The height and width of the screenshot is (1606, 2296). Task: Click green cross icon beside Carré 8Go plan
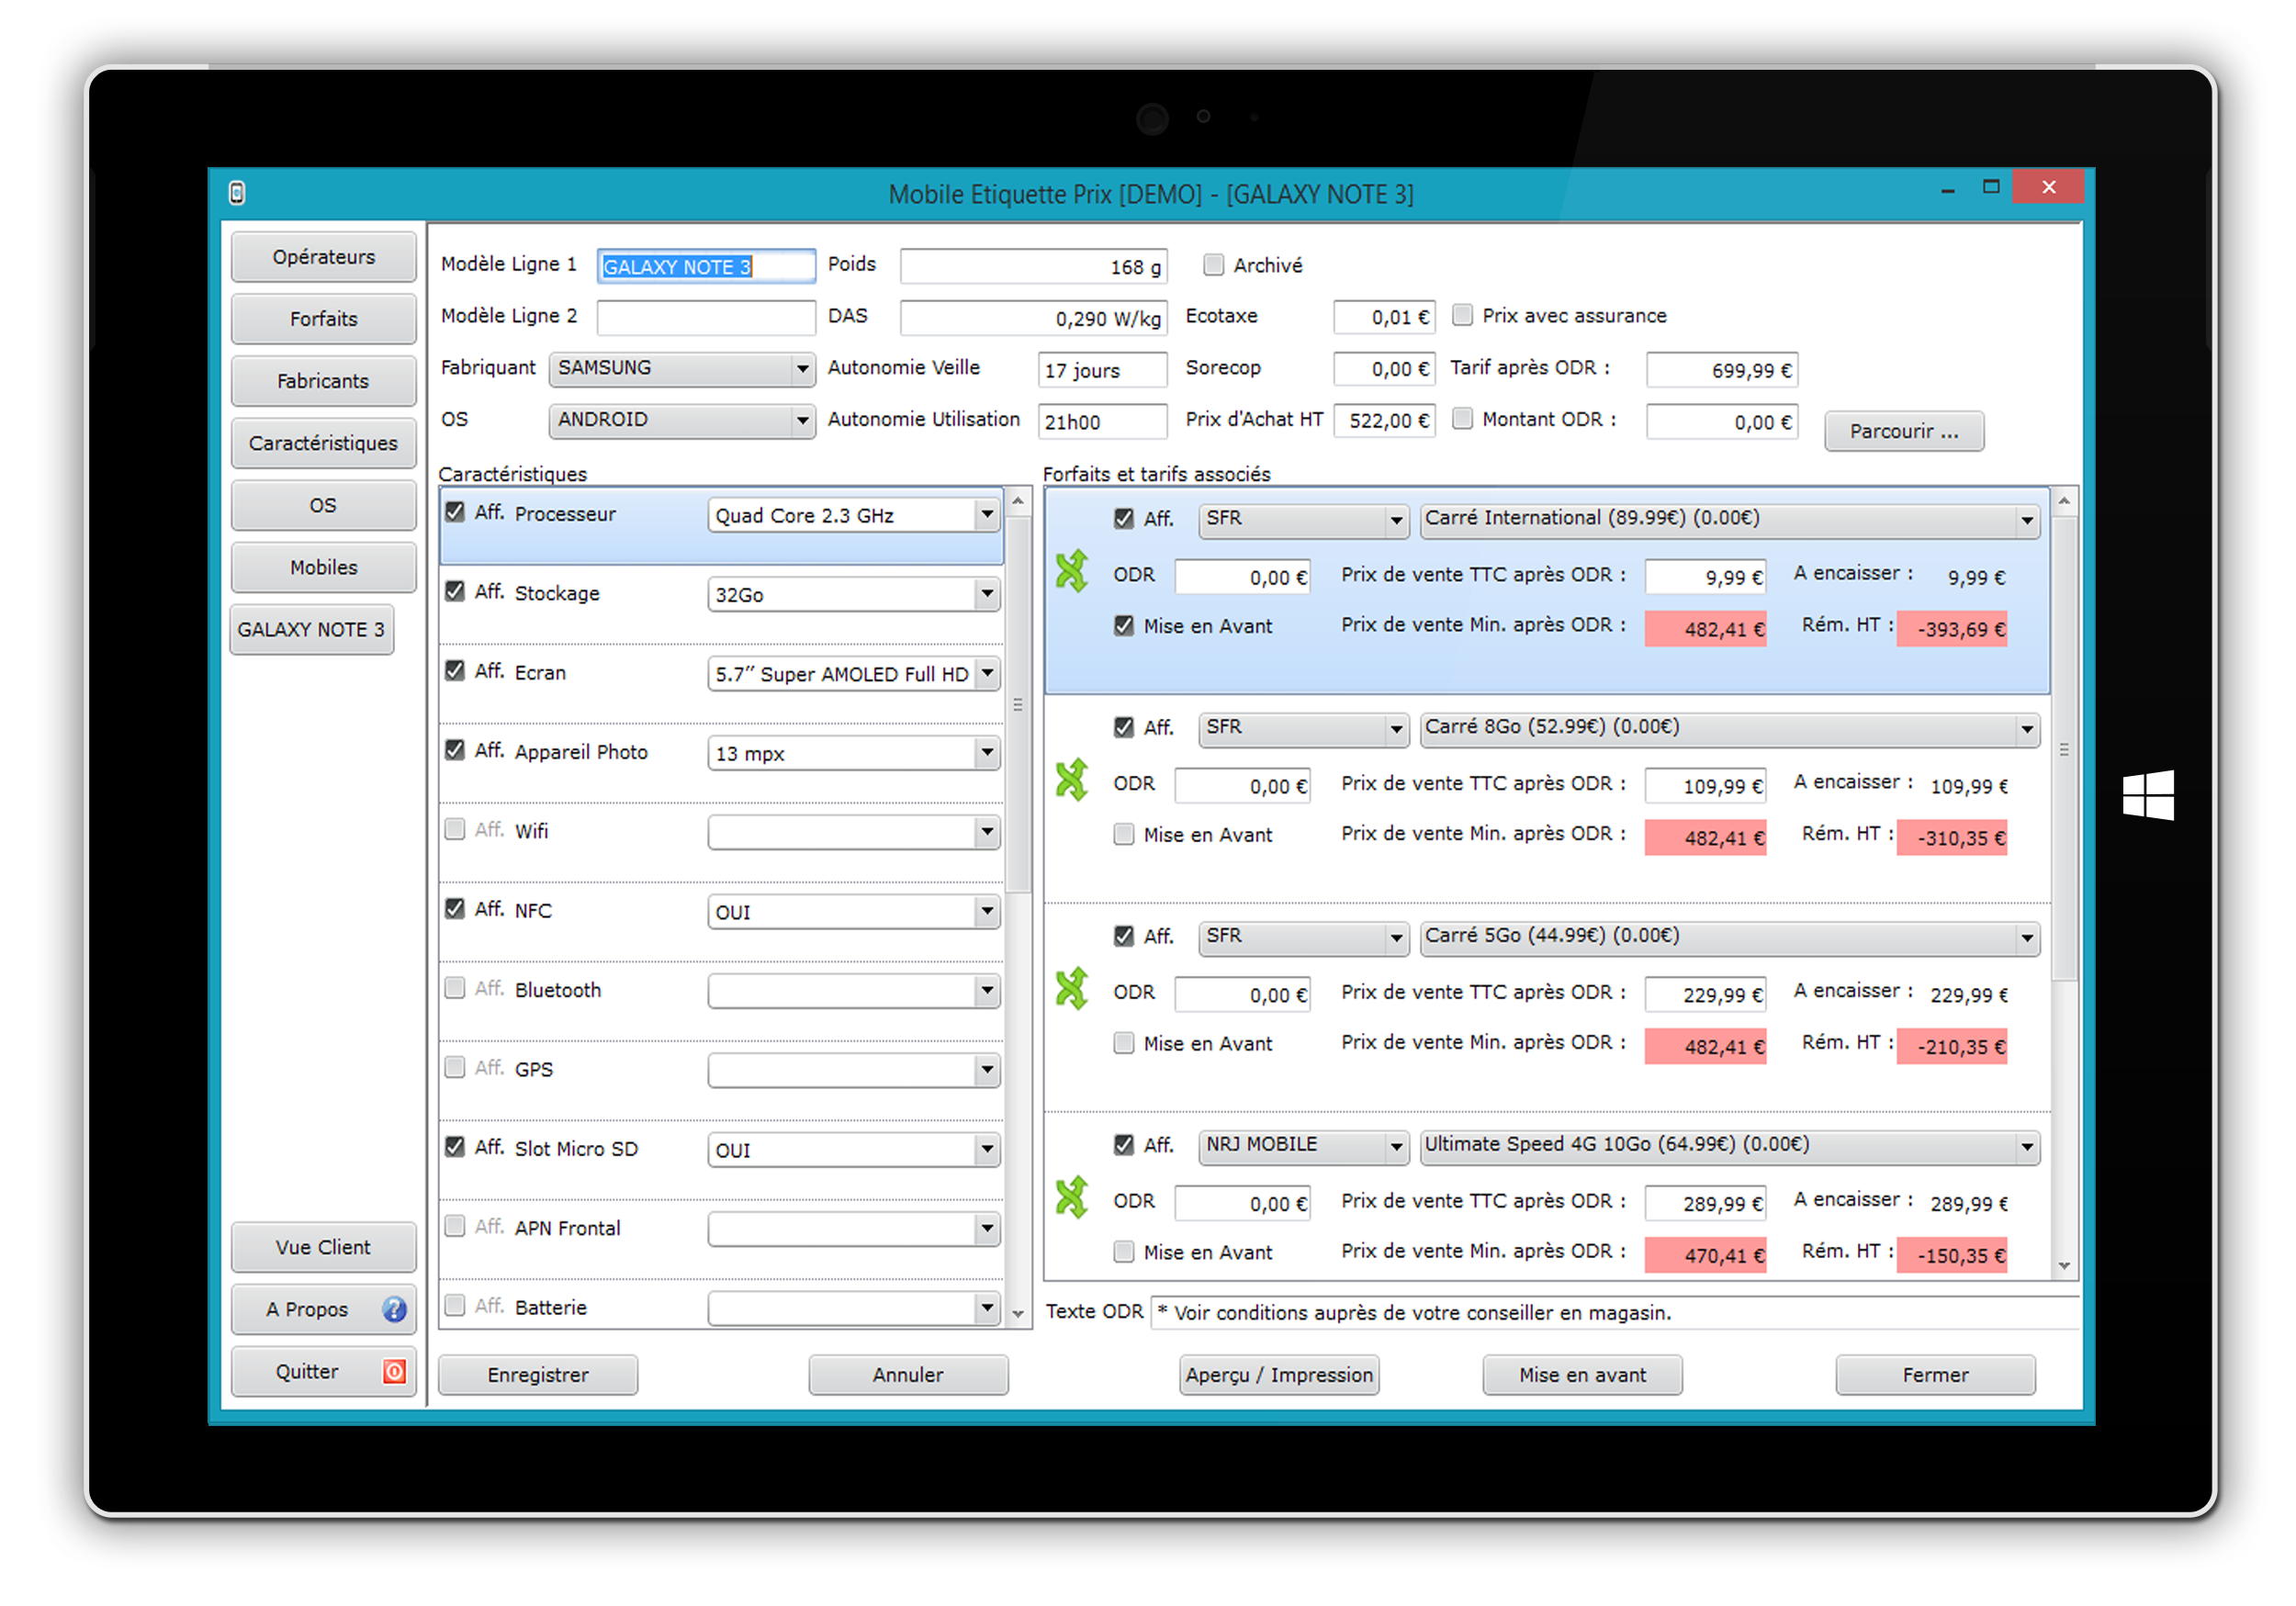pyautogui.click(x=1071, y=780)
